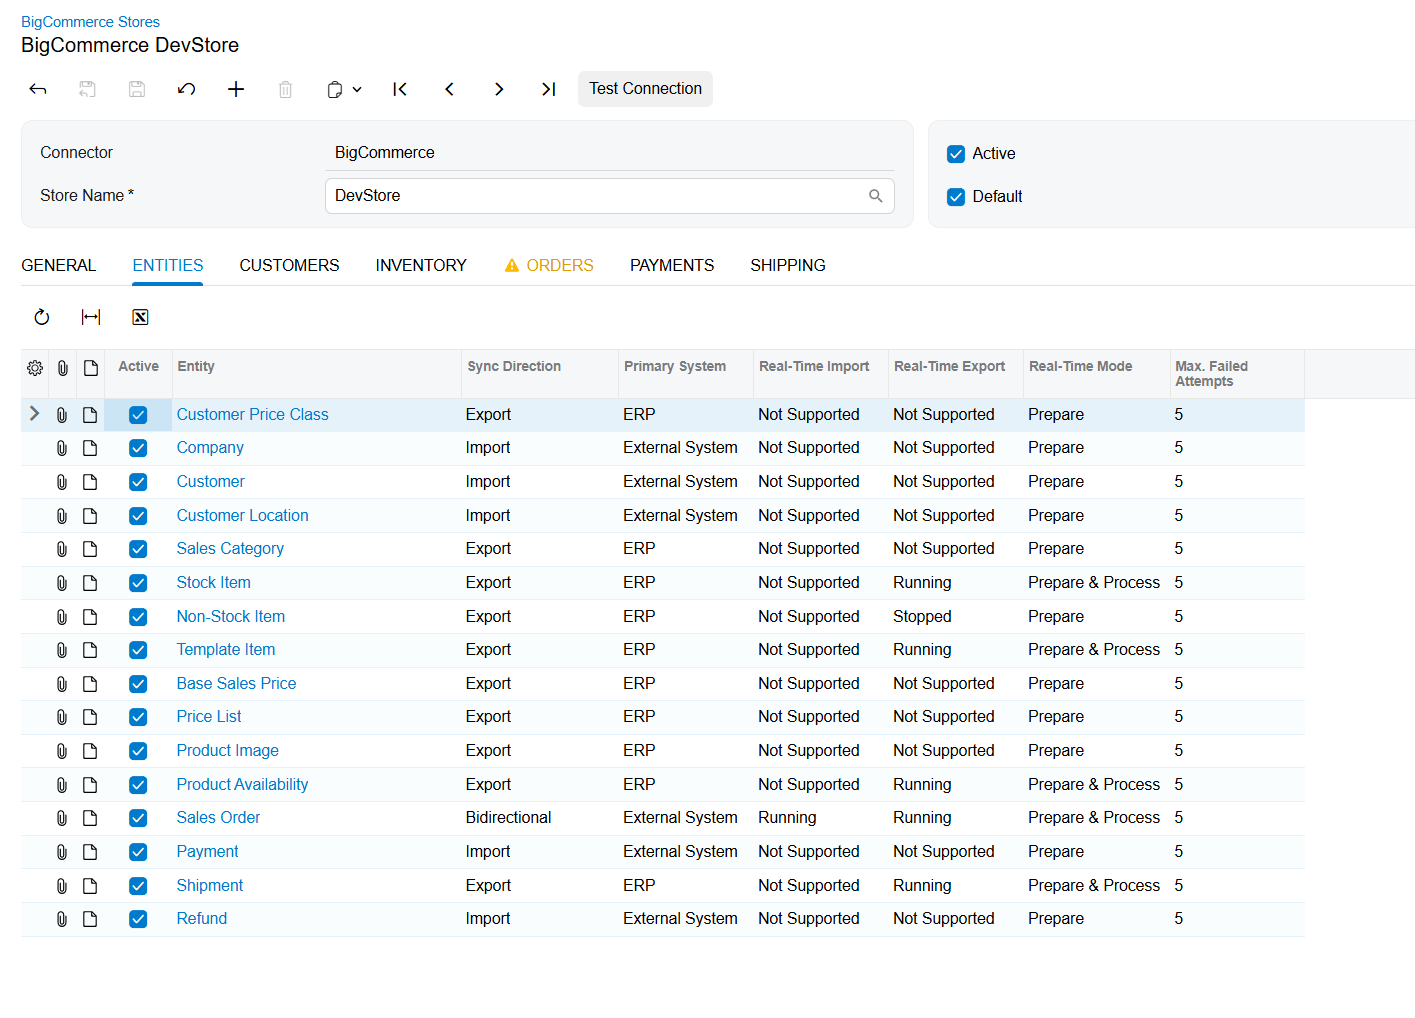Click the Test Connection button

[x=645, y=89]
